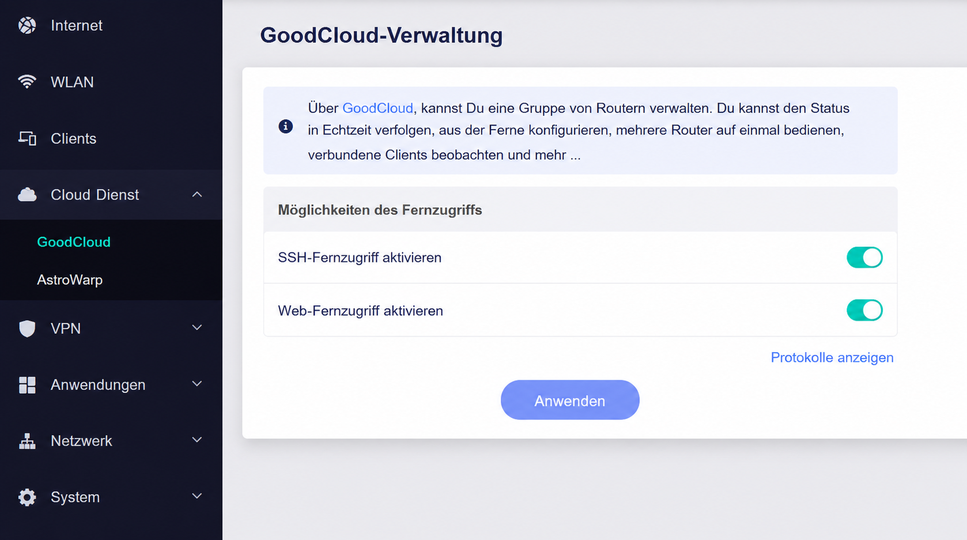Click the GoodCloud-Verwaltung page heading
967x540 pixels.
click(x=381, y=35)
